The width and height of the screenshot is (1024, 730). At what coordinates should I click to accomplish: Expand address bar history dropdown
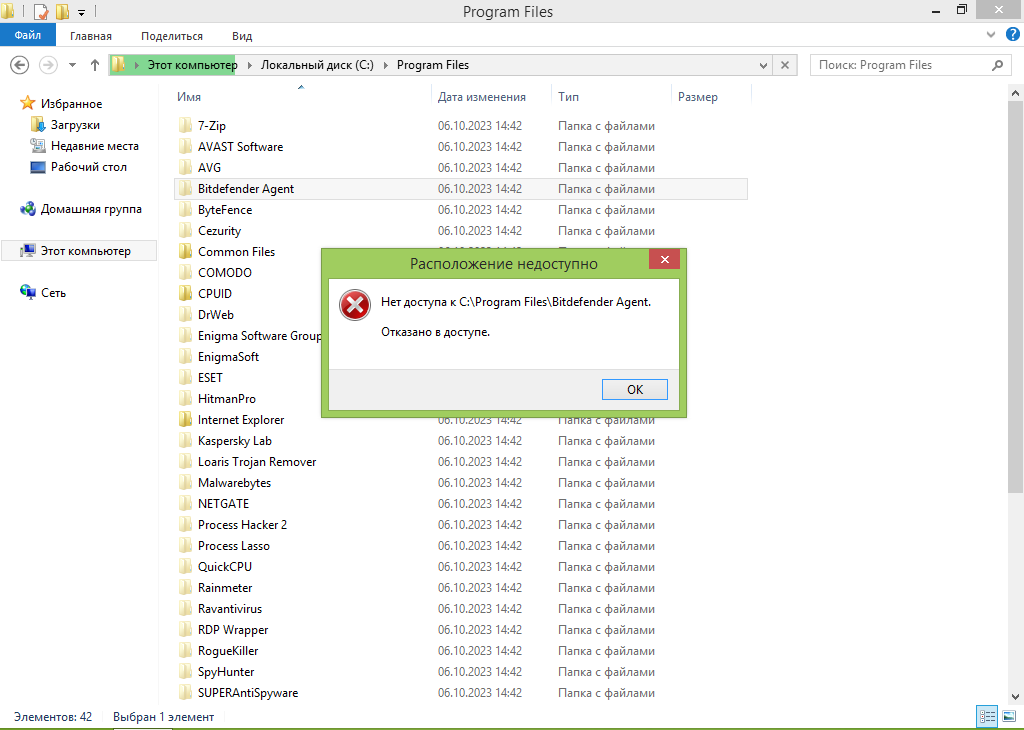point(763,65)
